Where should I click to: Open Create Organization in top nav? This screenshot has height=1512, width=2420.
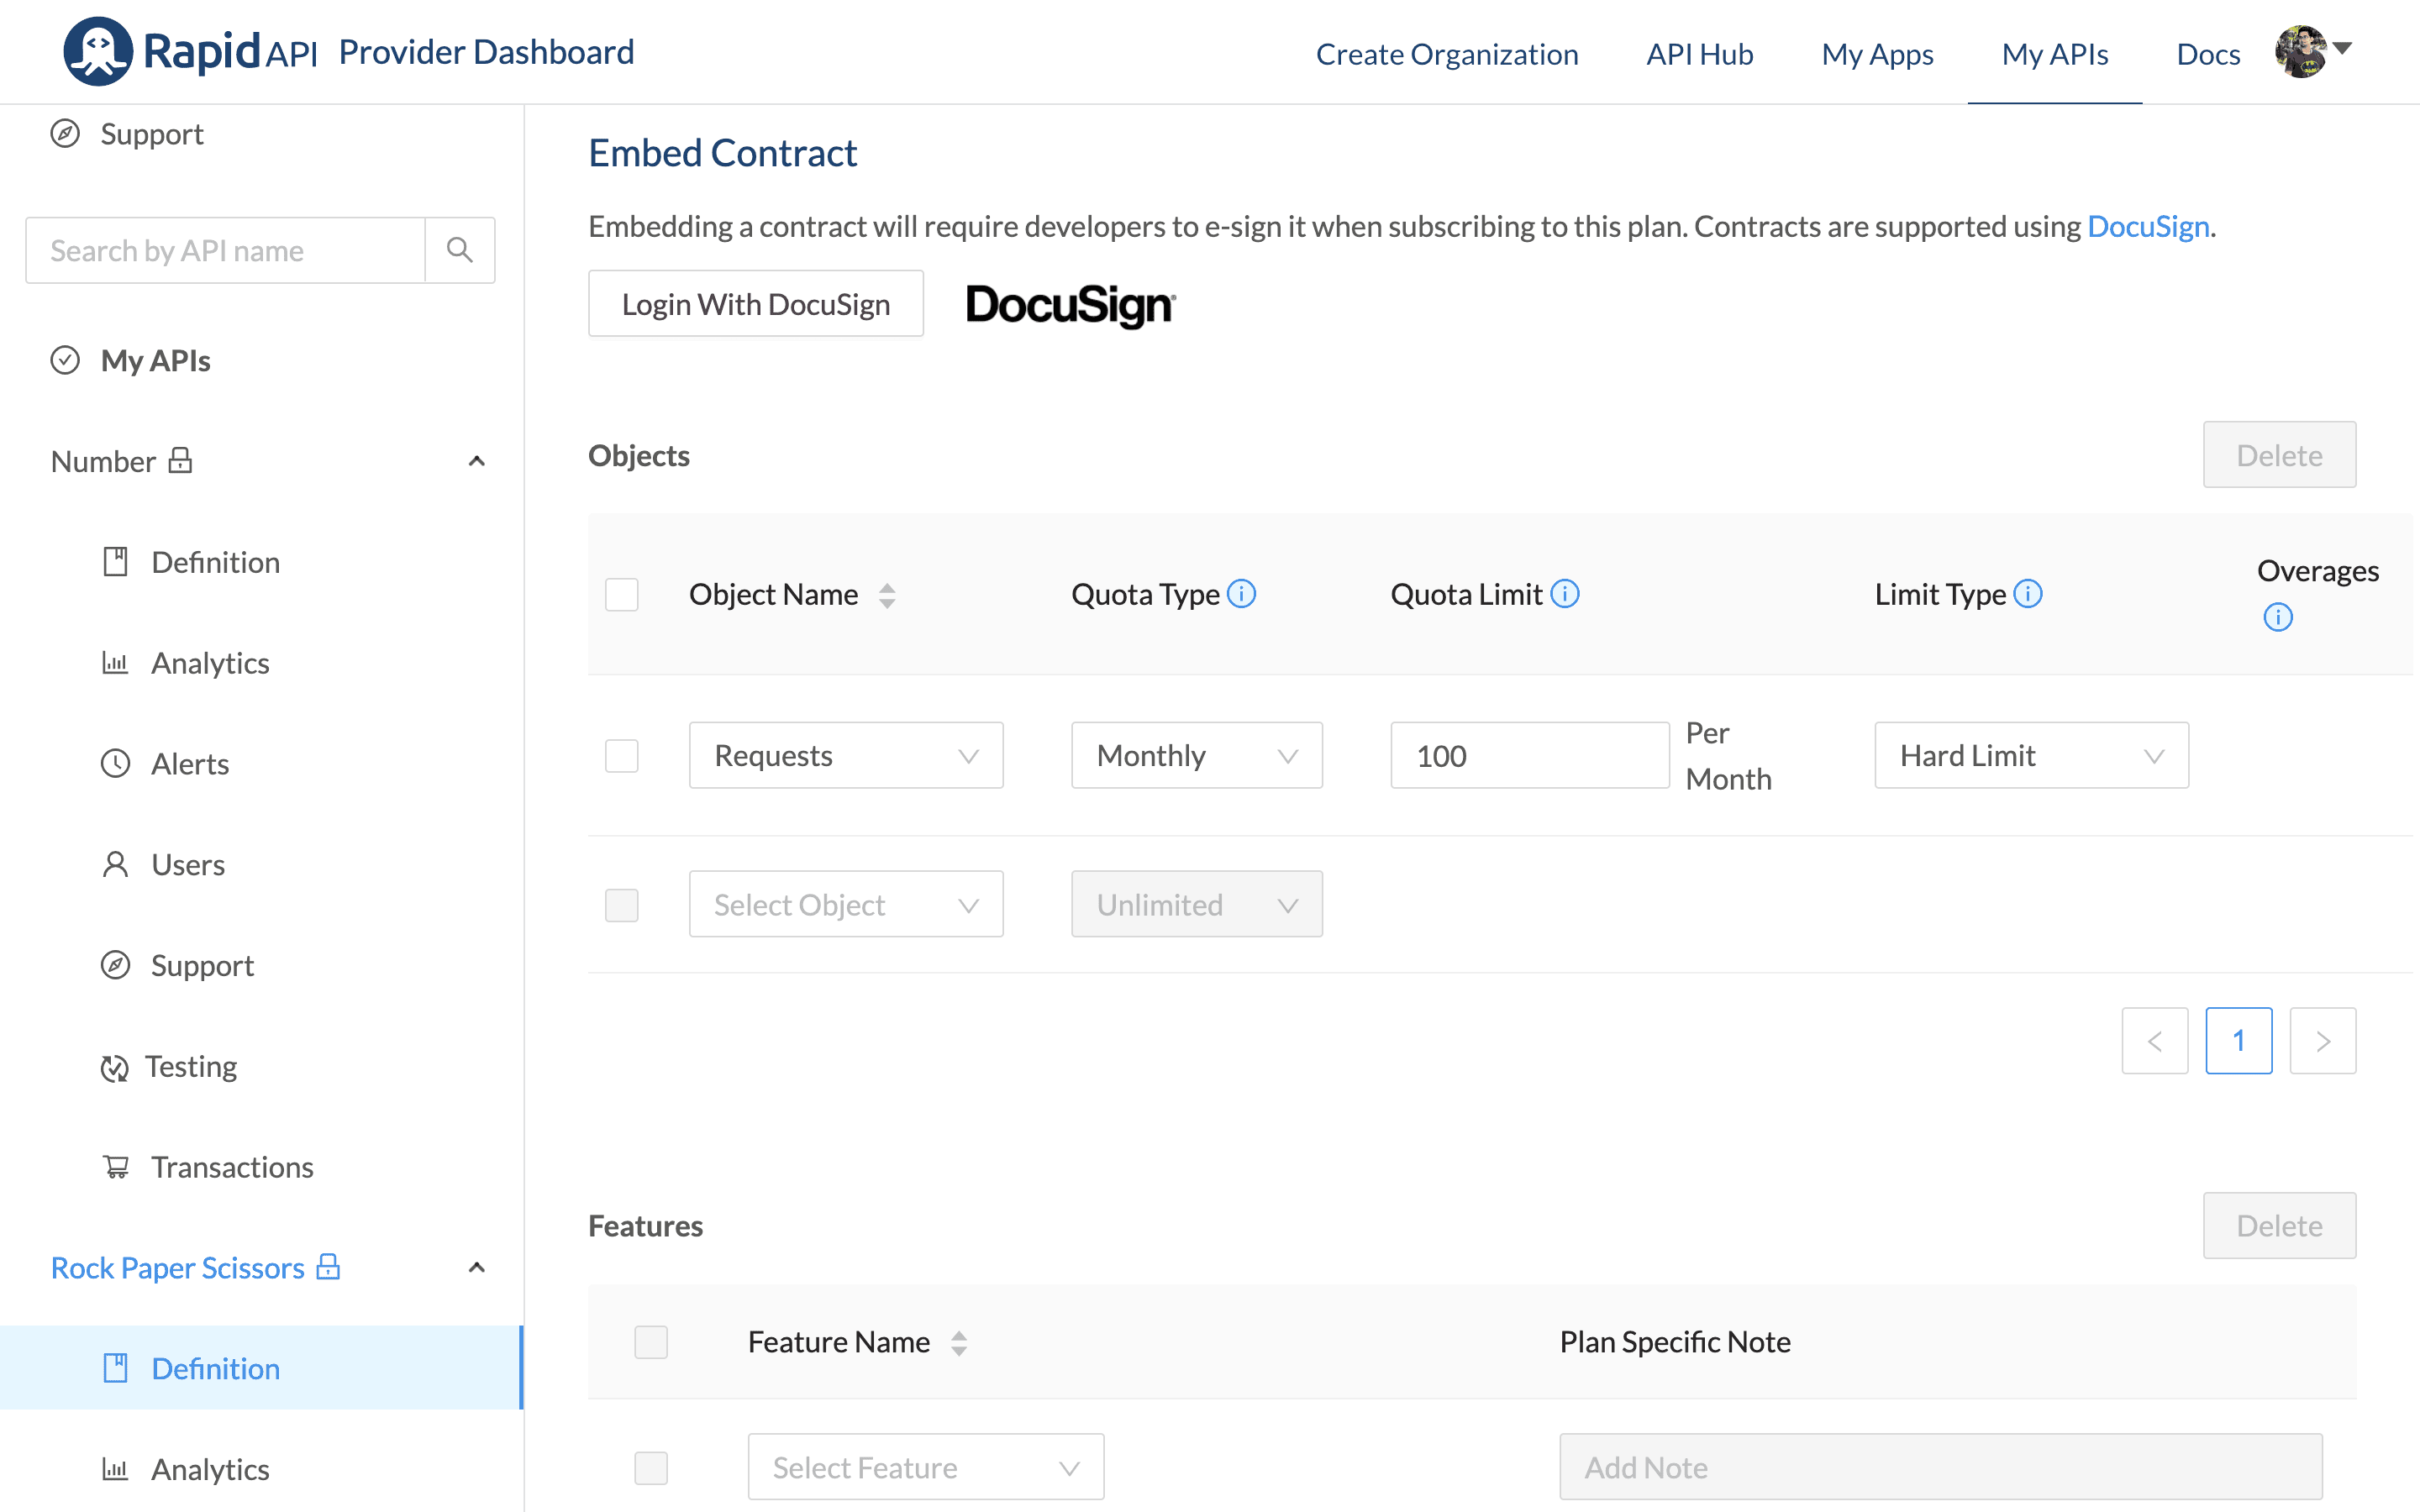[x=1447, y=54]
